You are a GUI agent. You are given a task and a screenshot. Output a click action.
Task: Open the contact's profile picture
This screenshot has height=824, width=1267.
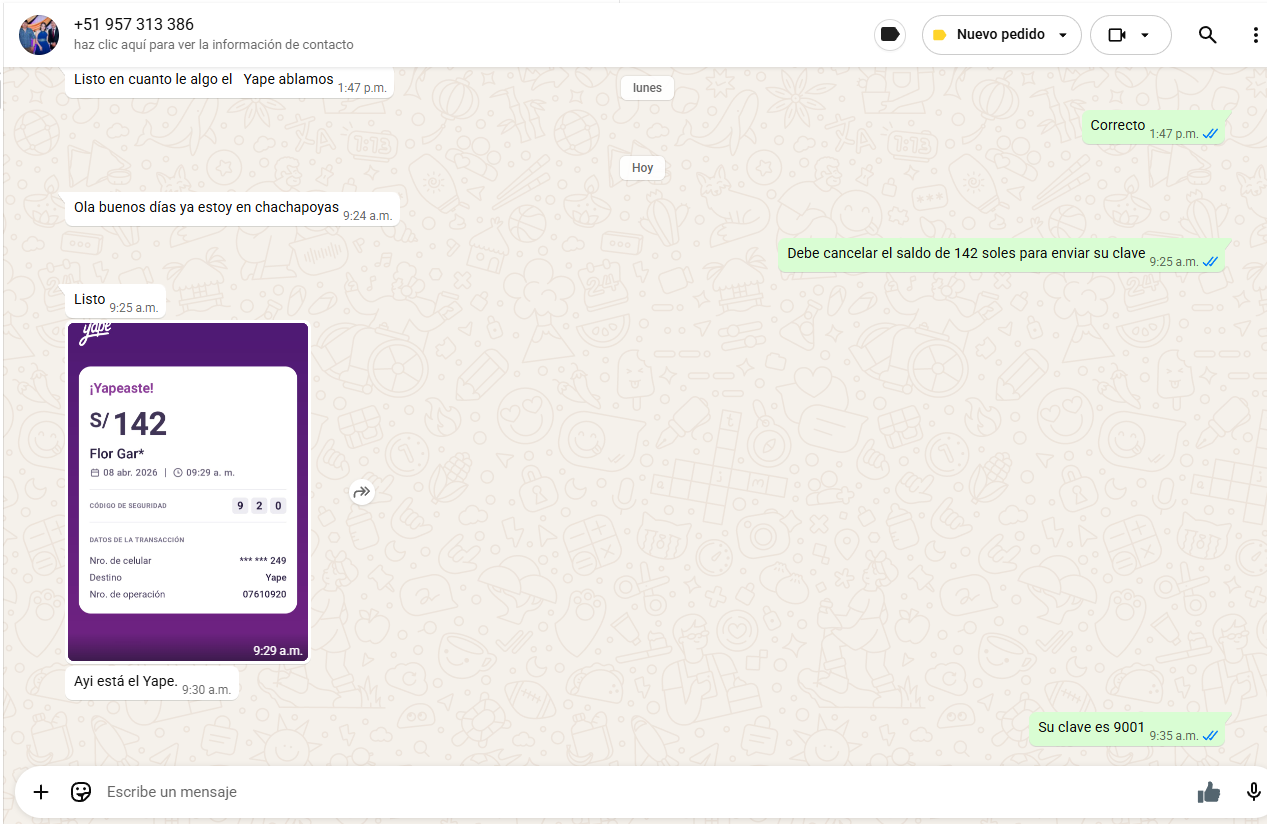pos(39,35)
